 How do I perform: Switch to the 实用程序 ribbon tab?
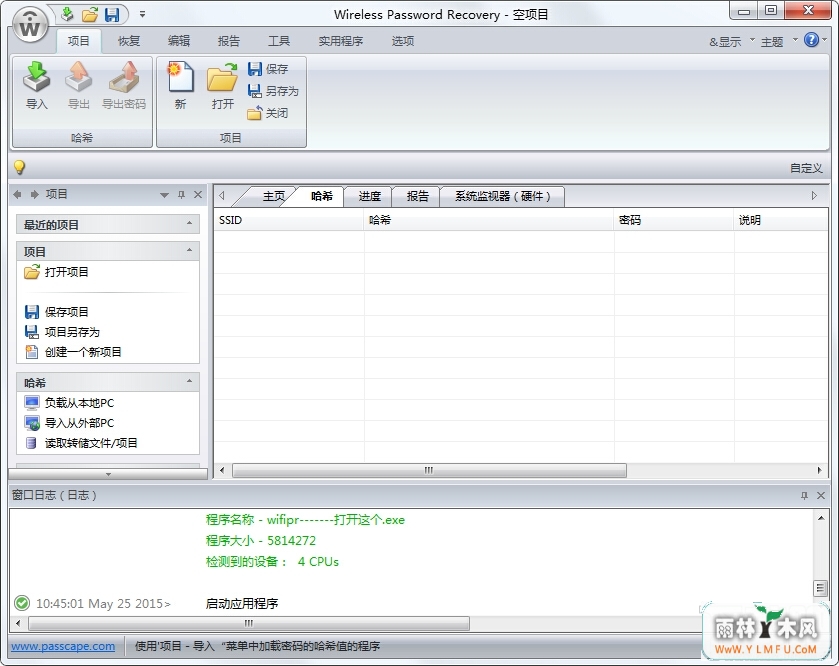(x=341, y=41)
